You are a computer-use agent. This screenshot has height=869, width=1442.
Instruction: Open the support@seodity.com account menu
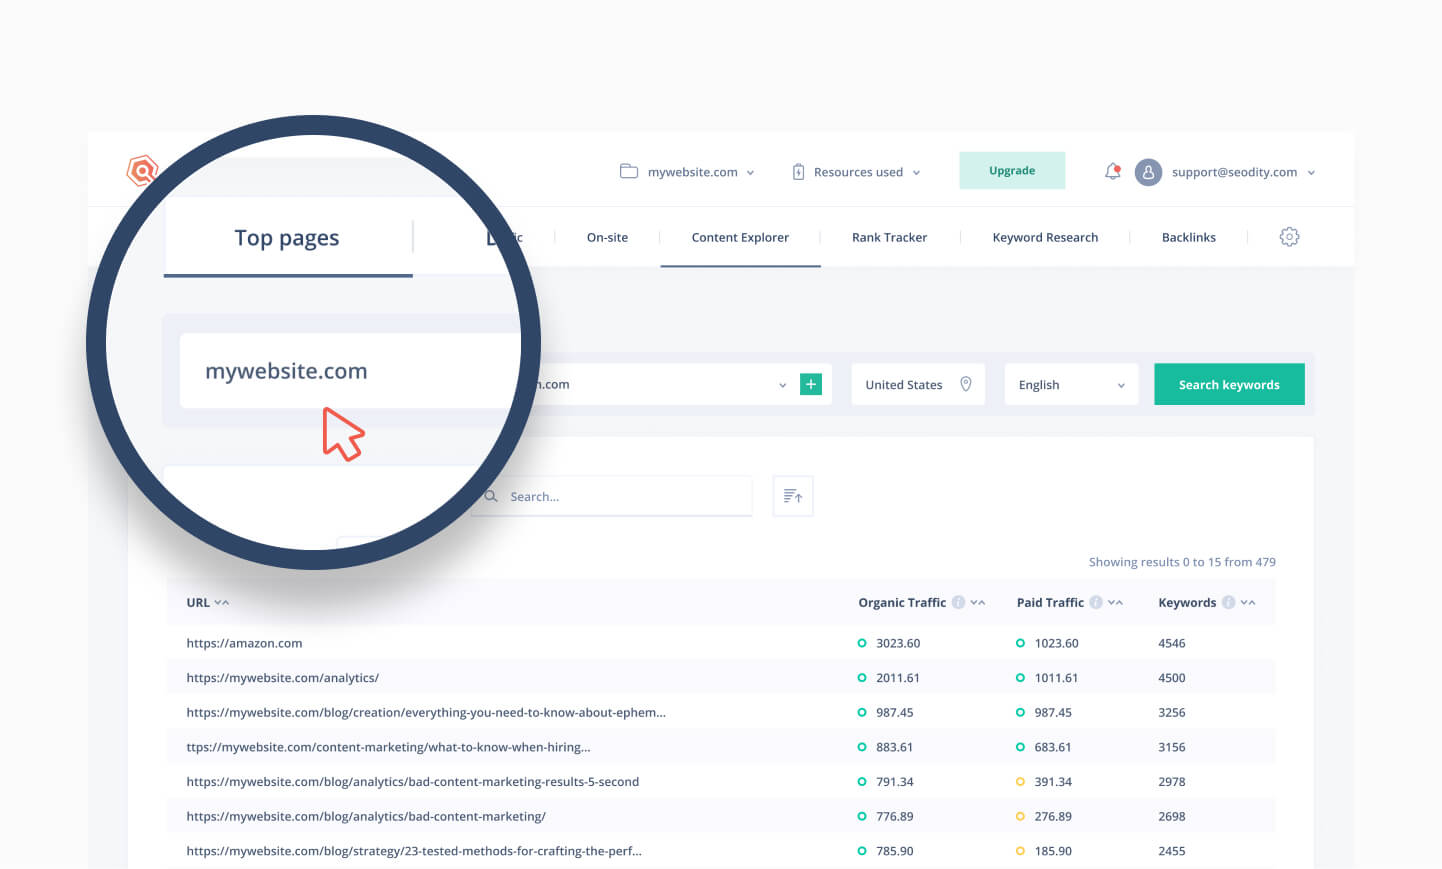(x=1242, y=172)
